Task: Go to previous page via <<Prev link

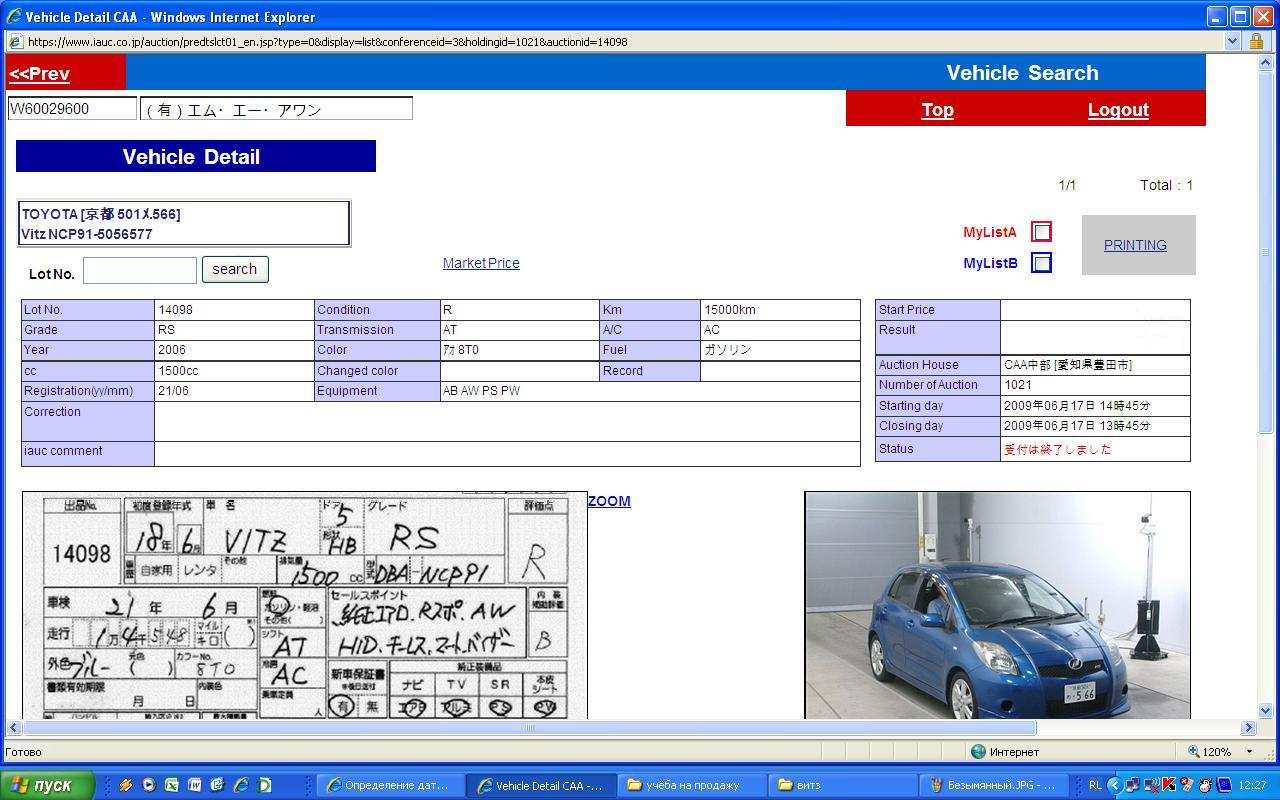Action: (39, 73)
